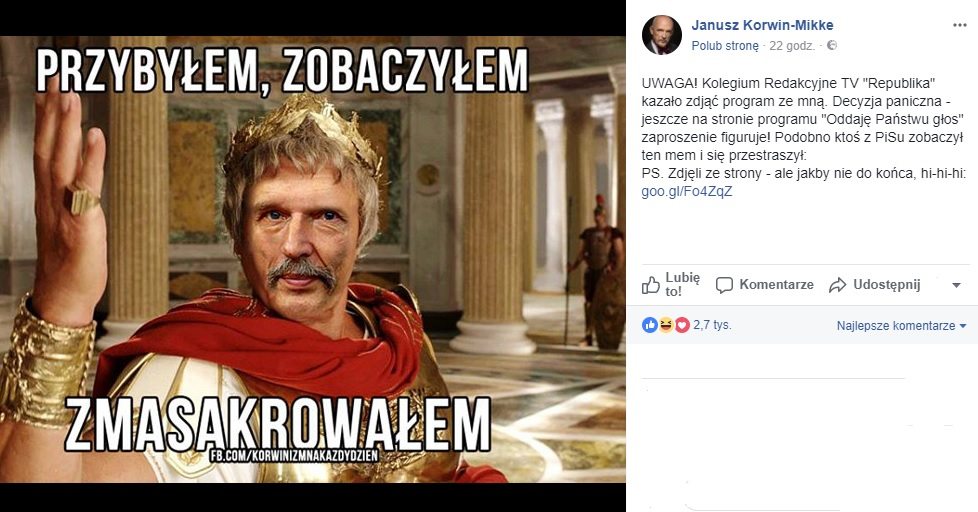Click the Udostępnij share arrow icon

(837, 285)
